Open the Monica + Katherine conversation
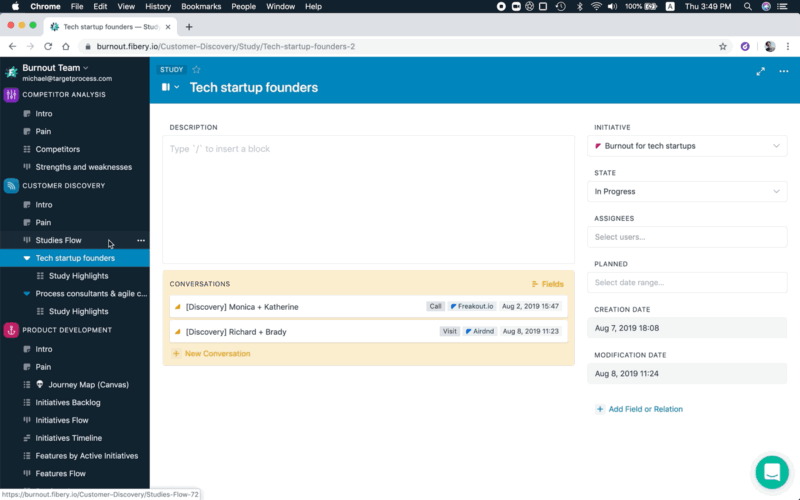 pyautogui.click(x=242, y=307)
